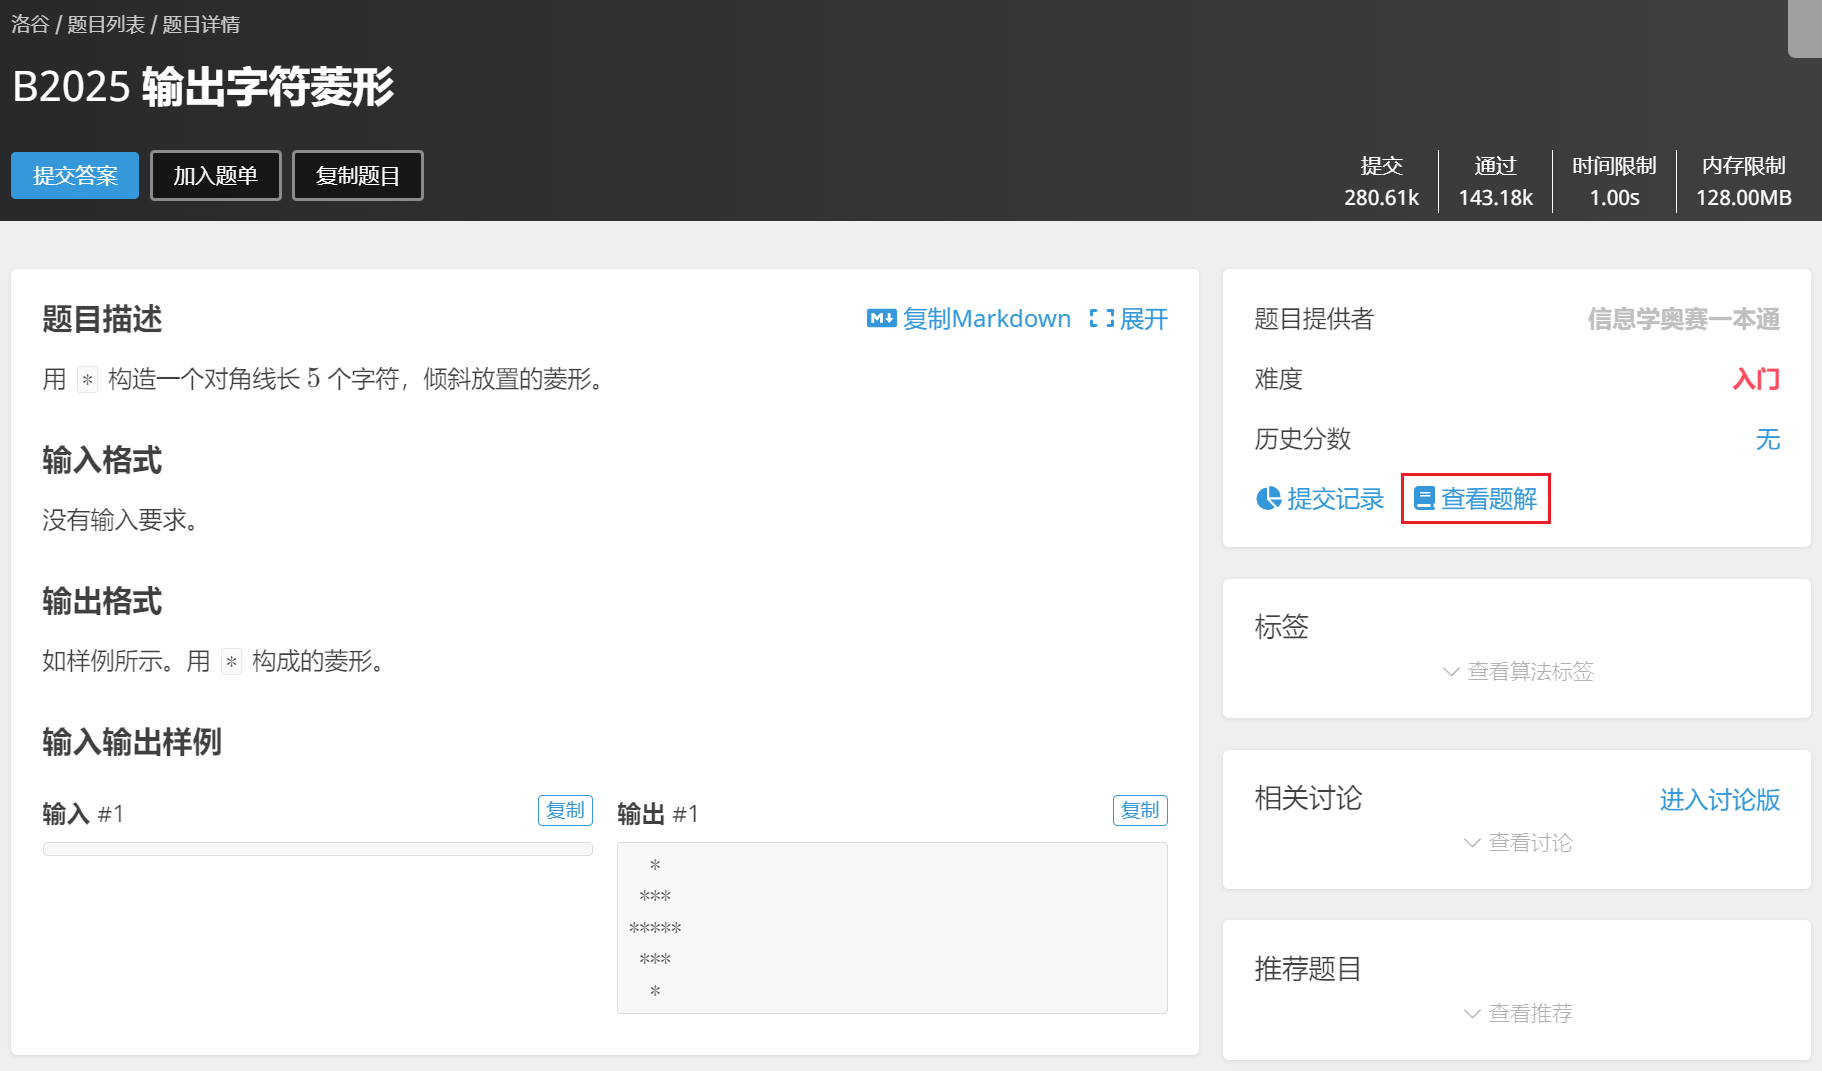This screenshot has height=1071, width=1822.
Task: Click 复制Markdown to copy problem text
Action: tap(986, 318)
